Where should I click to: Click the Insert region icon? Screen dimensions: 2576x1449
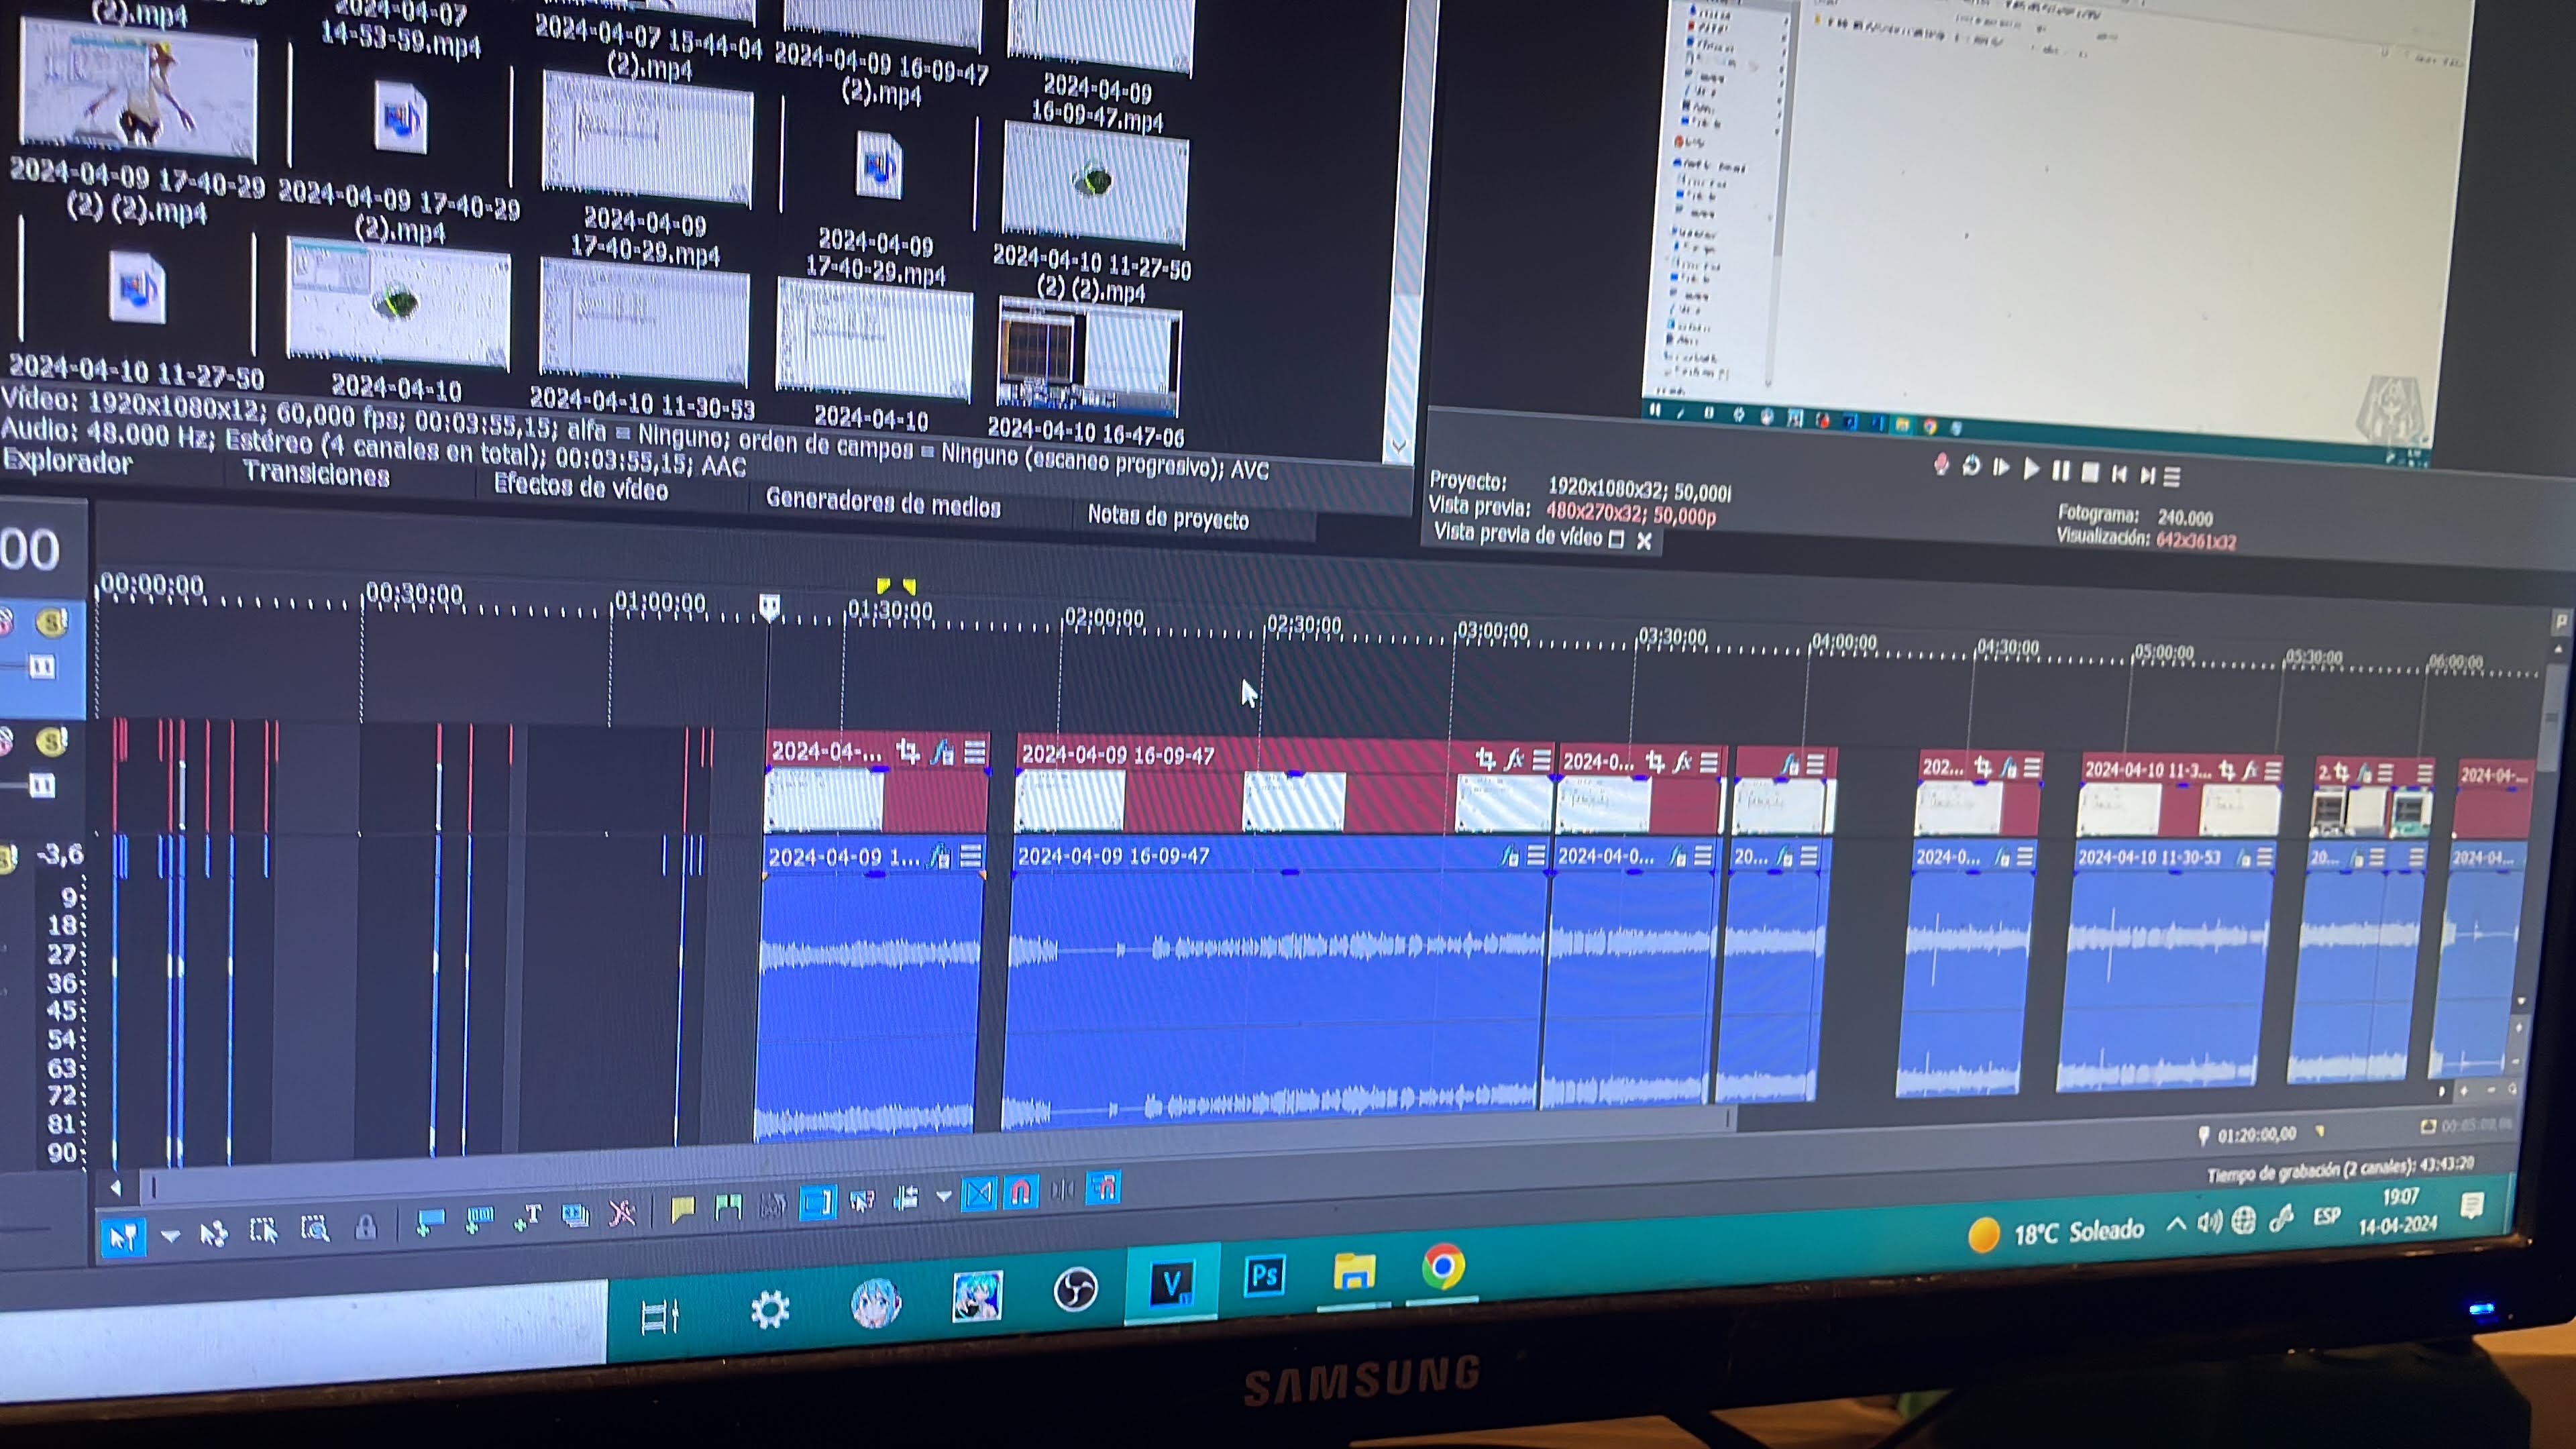[479, 1219]
